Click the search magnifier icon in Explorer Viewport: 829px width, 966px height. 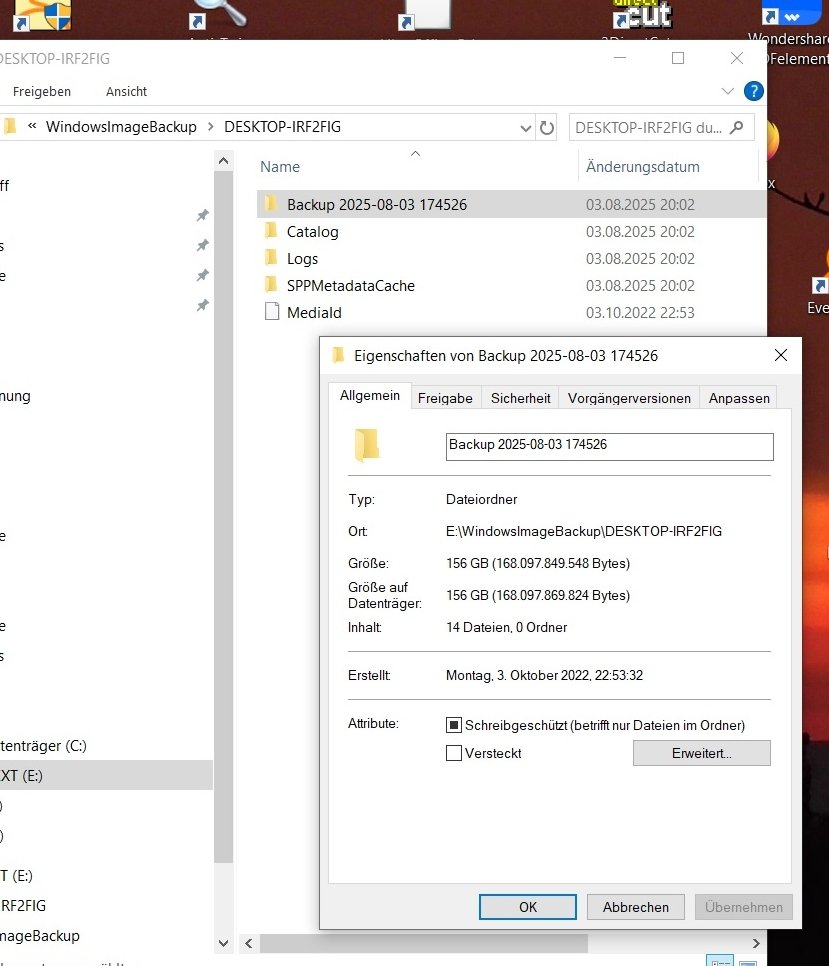coord(737,128)
